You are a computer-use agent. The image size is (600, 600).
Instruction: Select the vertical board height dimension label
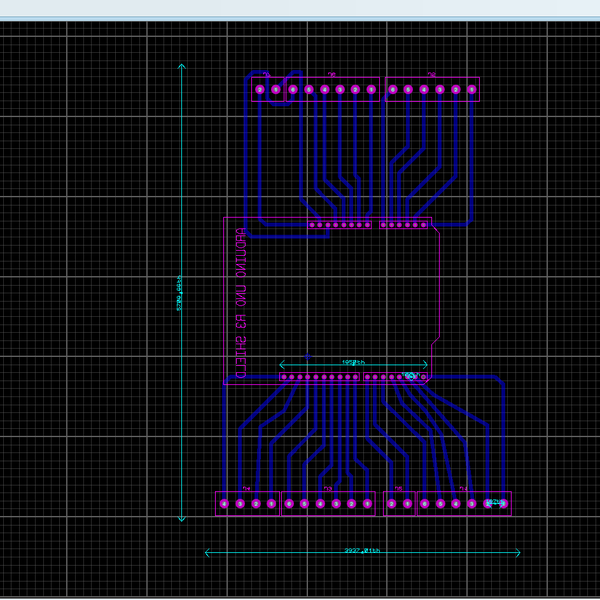pyautogui.click(x=179, y=295)
